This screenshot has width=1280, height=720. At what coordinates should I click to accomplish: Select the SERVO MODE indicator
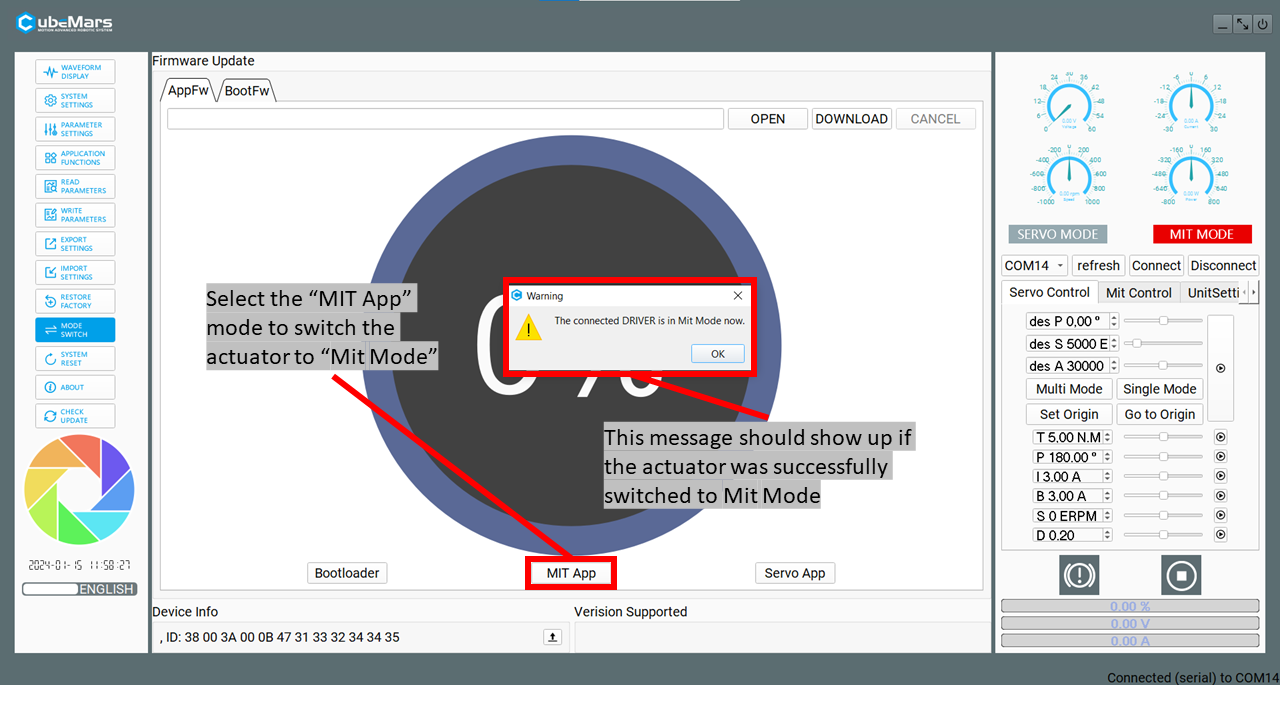click(x=1057, y=234)
